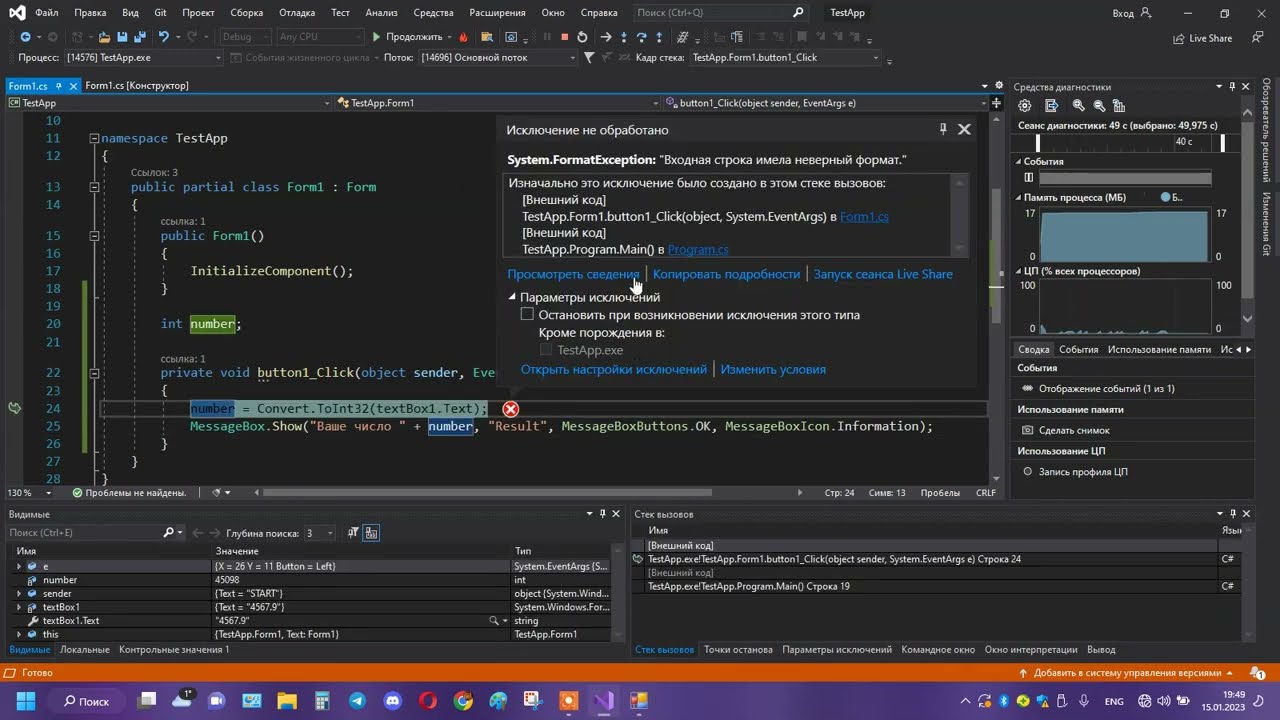Collapse the 'События' diagnostics section
This screenshot has width=1280, height=720.
click(1020, 162)
